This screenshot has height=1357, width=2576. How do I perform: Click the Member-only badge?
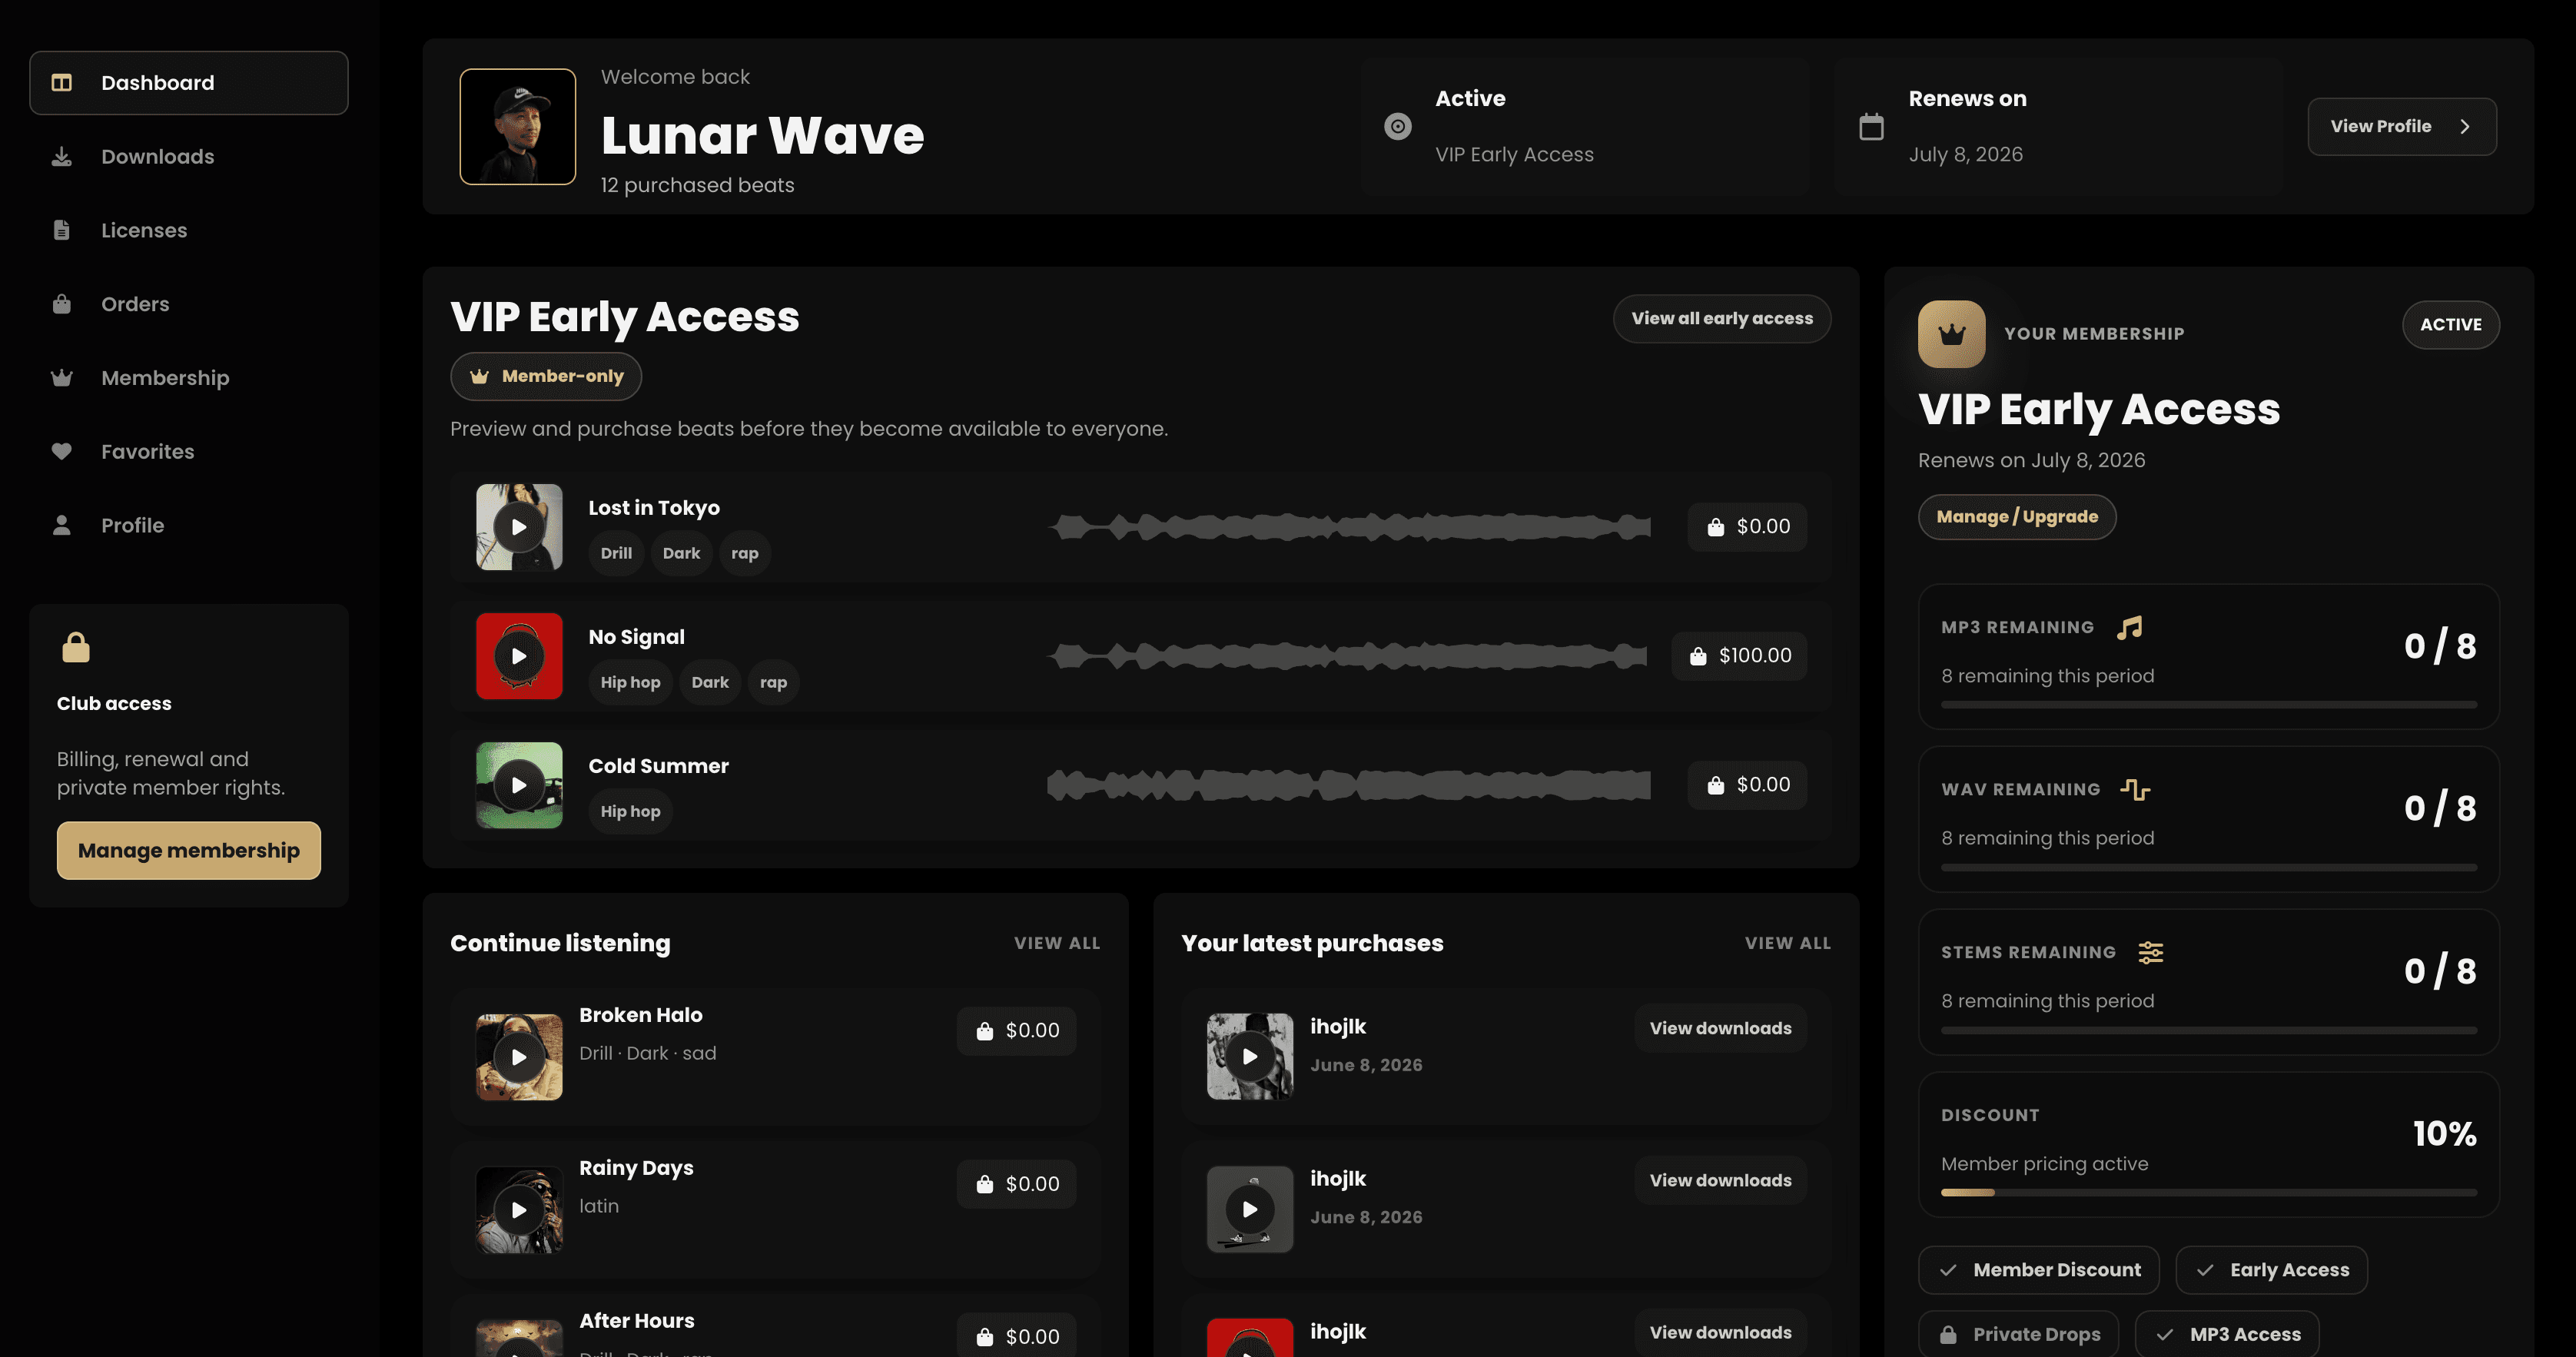546,376
